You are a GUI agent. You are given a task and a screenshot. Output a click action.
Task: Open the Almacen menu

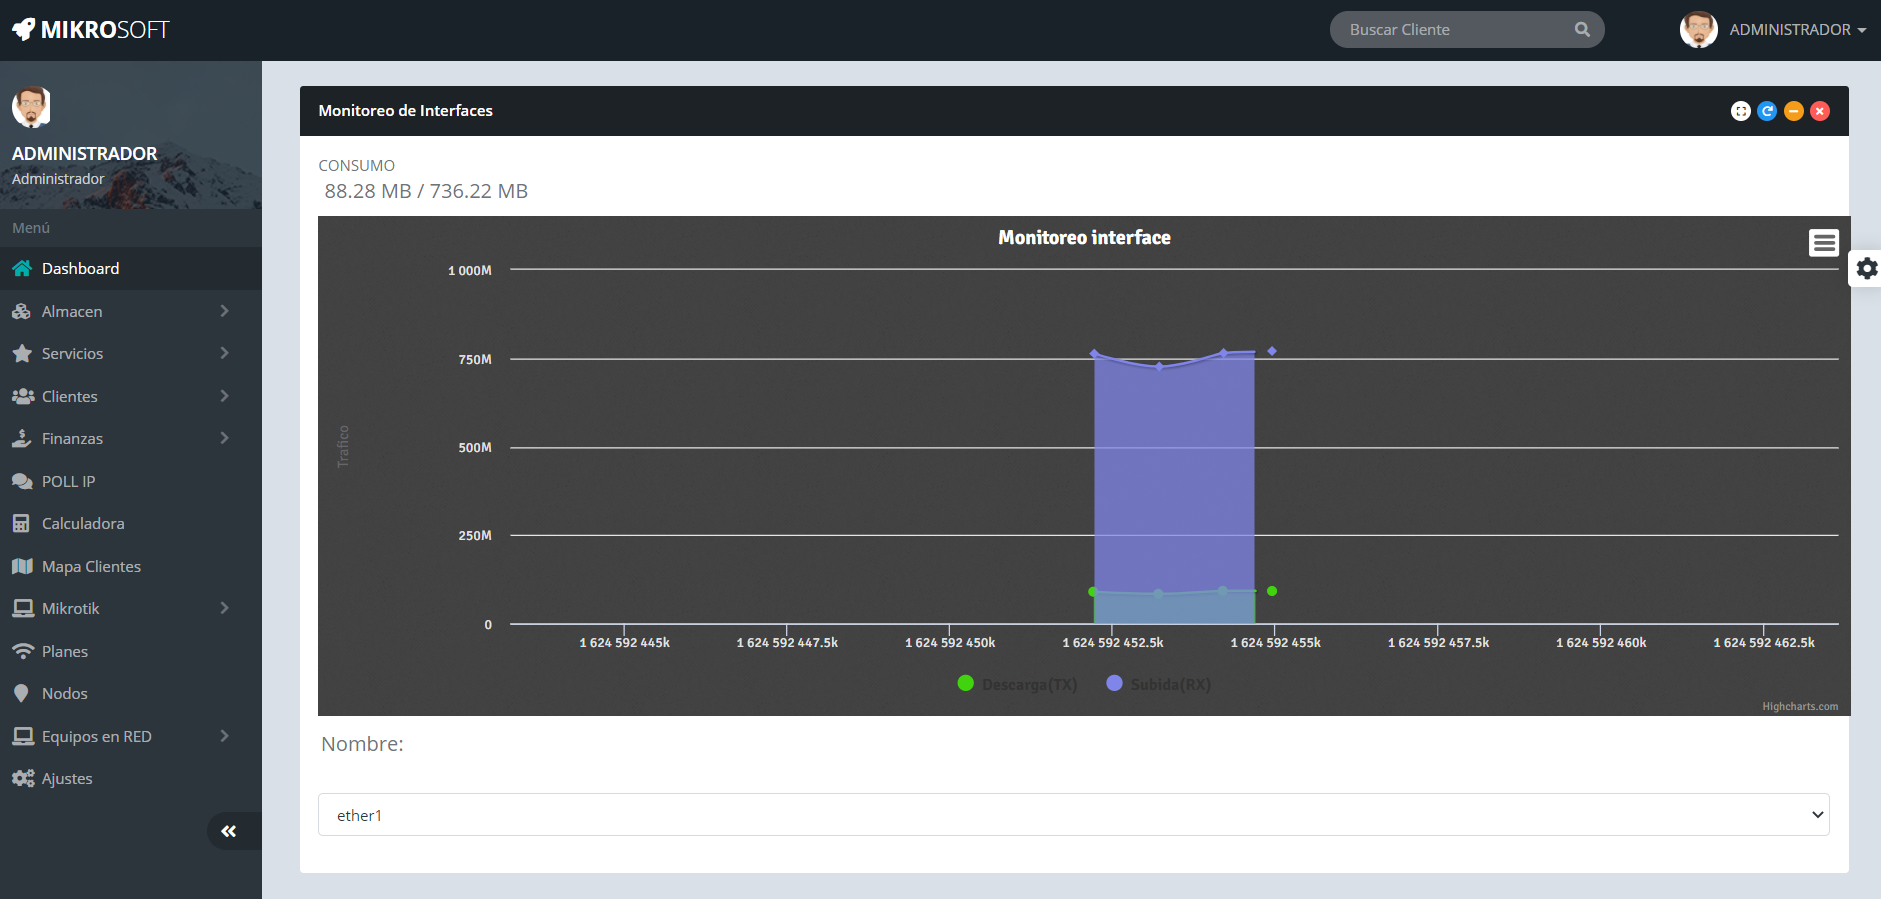point(131,312)
